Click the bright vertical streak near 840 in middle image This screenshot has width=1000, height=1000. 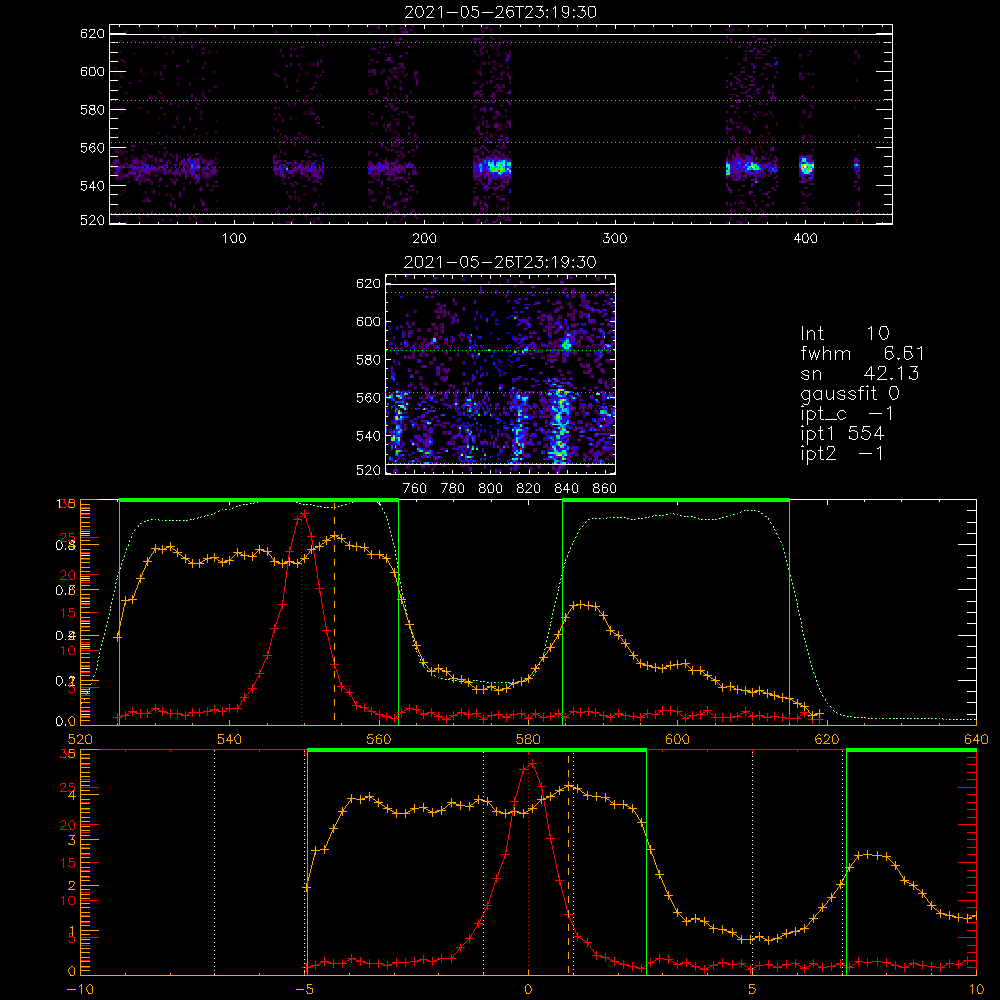[x=559, y=424]
